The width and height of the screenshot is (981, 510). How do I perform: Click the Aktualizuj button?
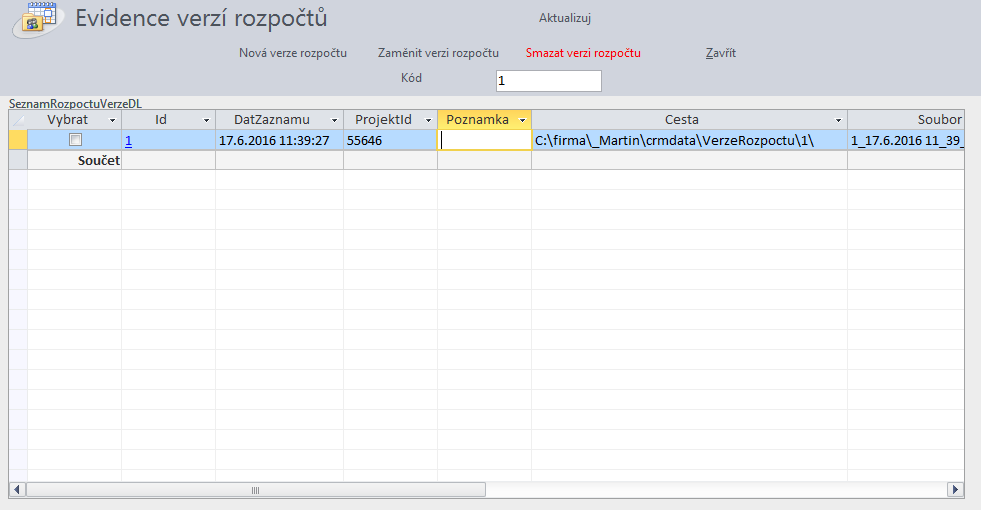pyautogui.click(x=565, y=18)
